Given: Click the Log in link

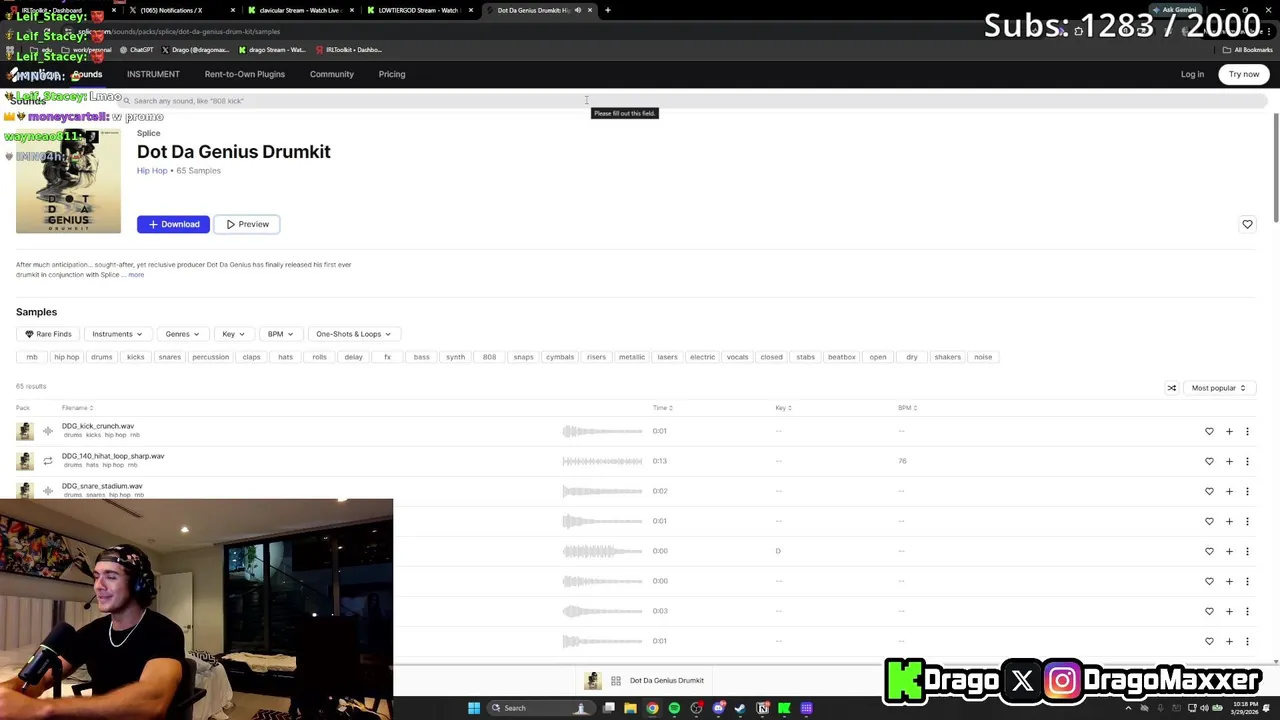Looking at the screenshot, I should point(1192,74).
